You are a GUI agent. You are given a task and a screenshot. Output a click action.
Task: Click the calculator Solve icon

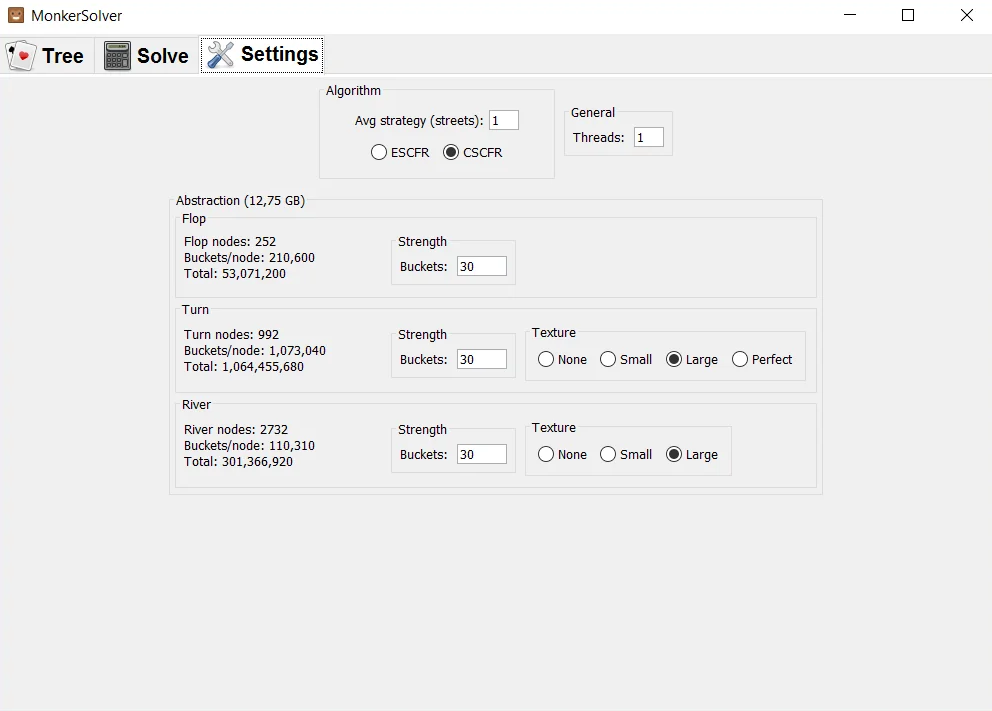coord(117,56)
